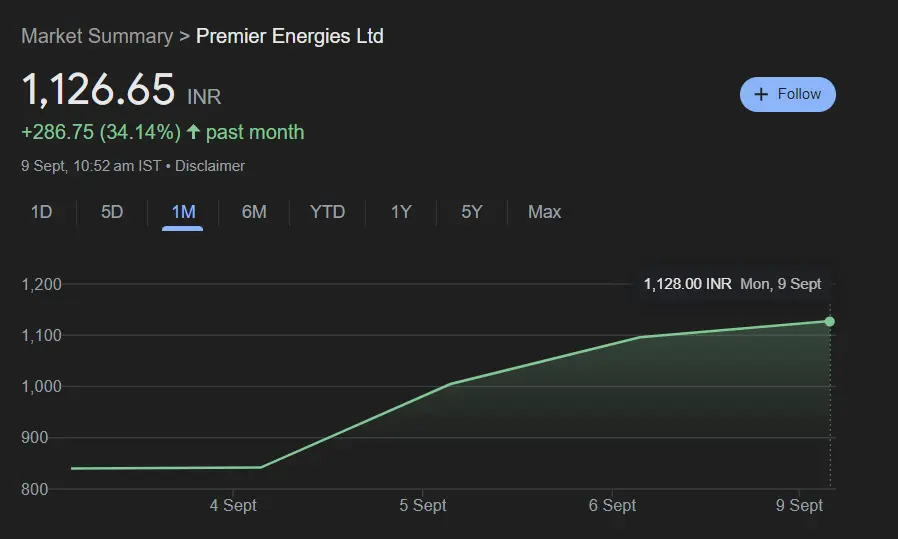
Task: Click the Premier Energies Ltd title
Action: point(289,36)
